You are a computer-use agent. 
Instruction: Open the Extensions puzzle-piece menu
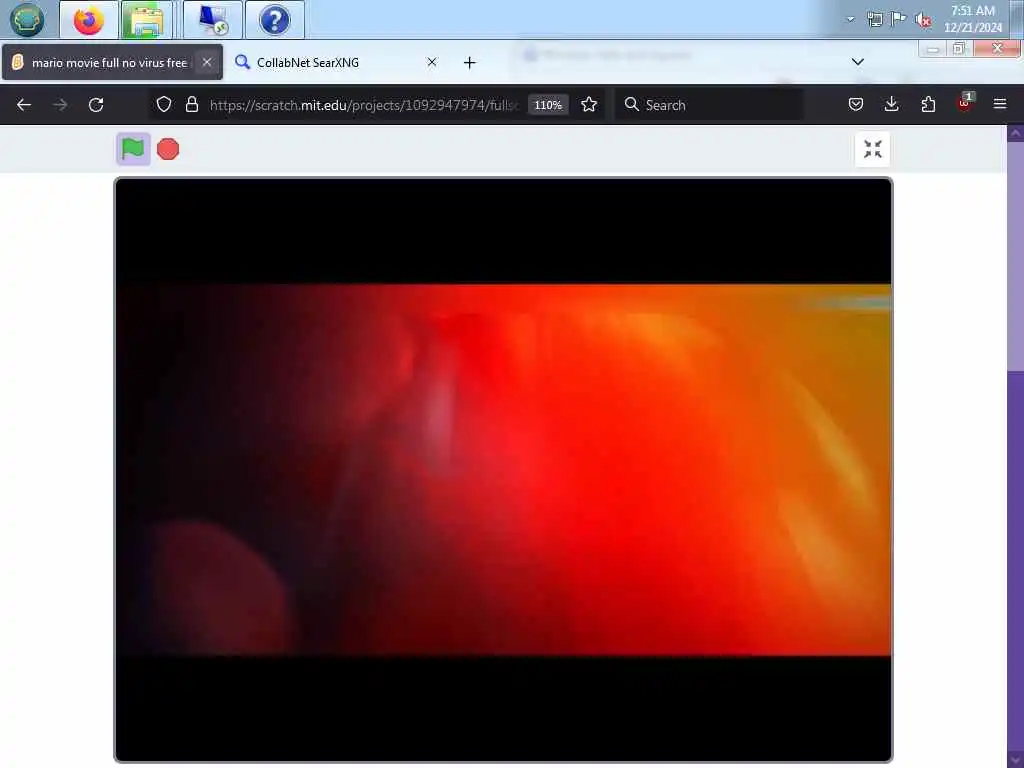click(928, 104)
